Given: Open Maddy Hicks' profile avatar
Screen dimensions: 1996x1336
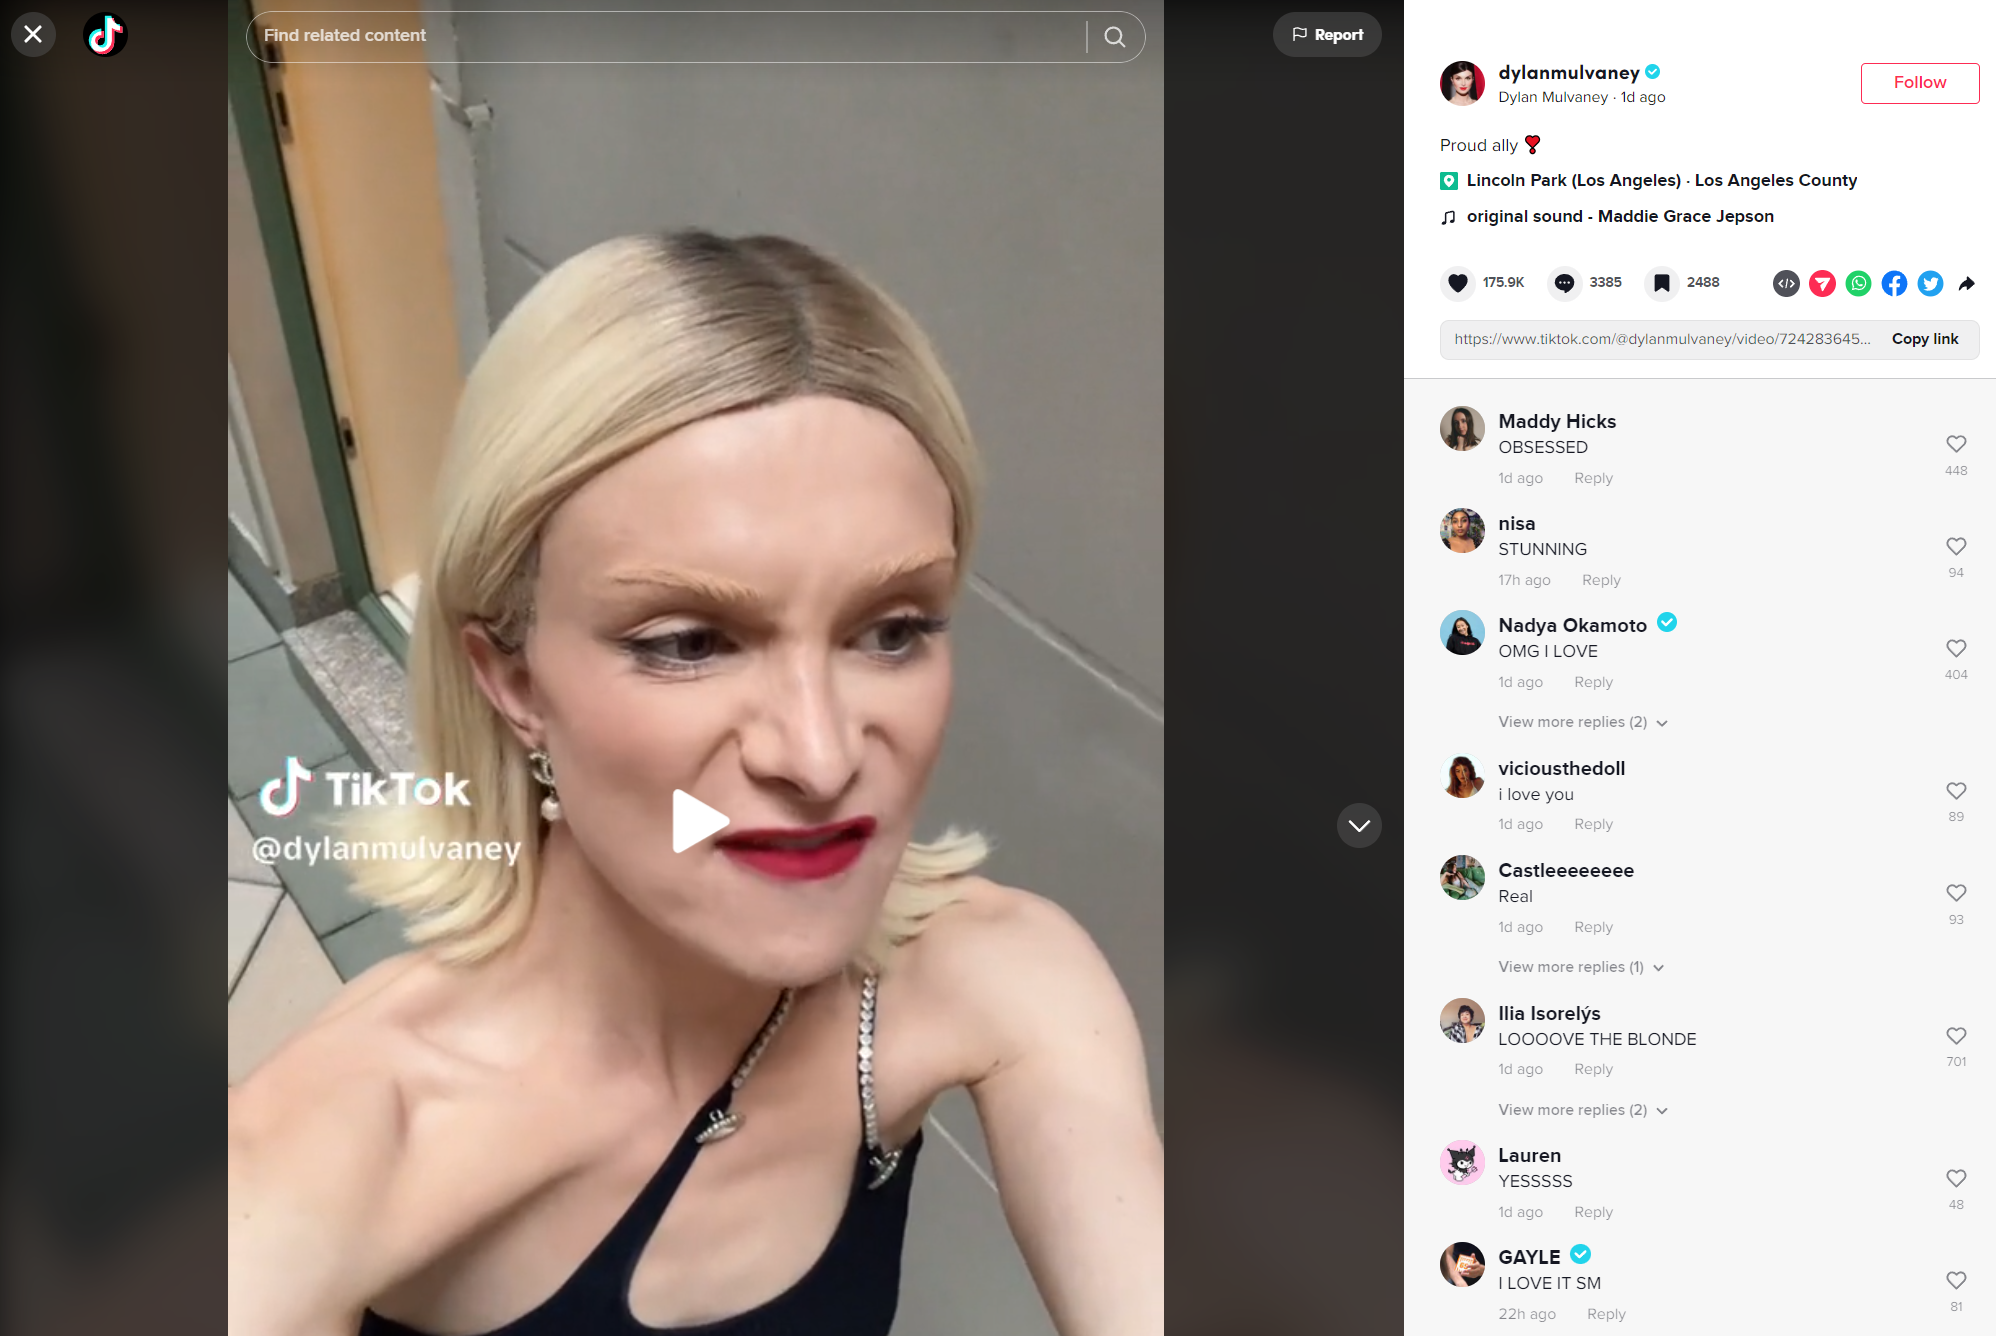Looking at the screenshot, I should [1462, 429].
